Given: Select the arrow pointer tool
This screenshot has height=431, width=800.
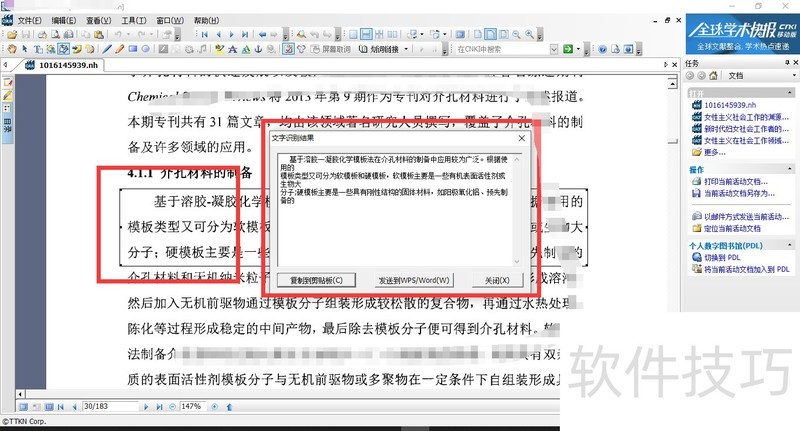Looking at the screenshot, I should coord(24,49).
